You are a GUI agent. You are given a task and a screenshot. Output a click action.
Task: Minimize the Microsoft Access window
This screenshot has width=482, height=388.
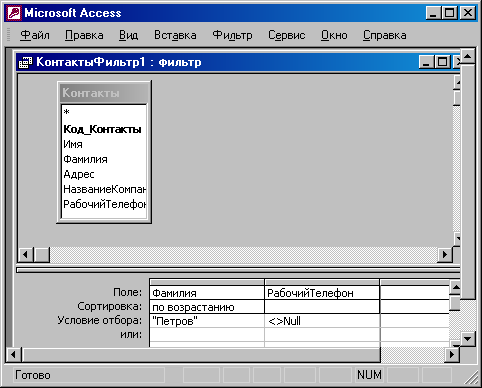pyautogui.click(x=434, y=13)
